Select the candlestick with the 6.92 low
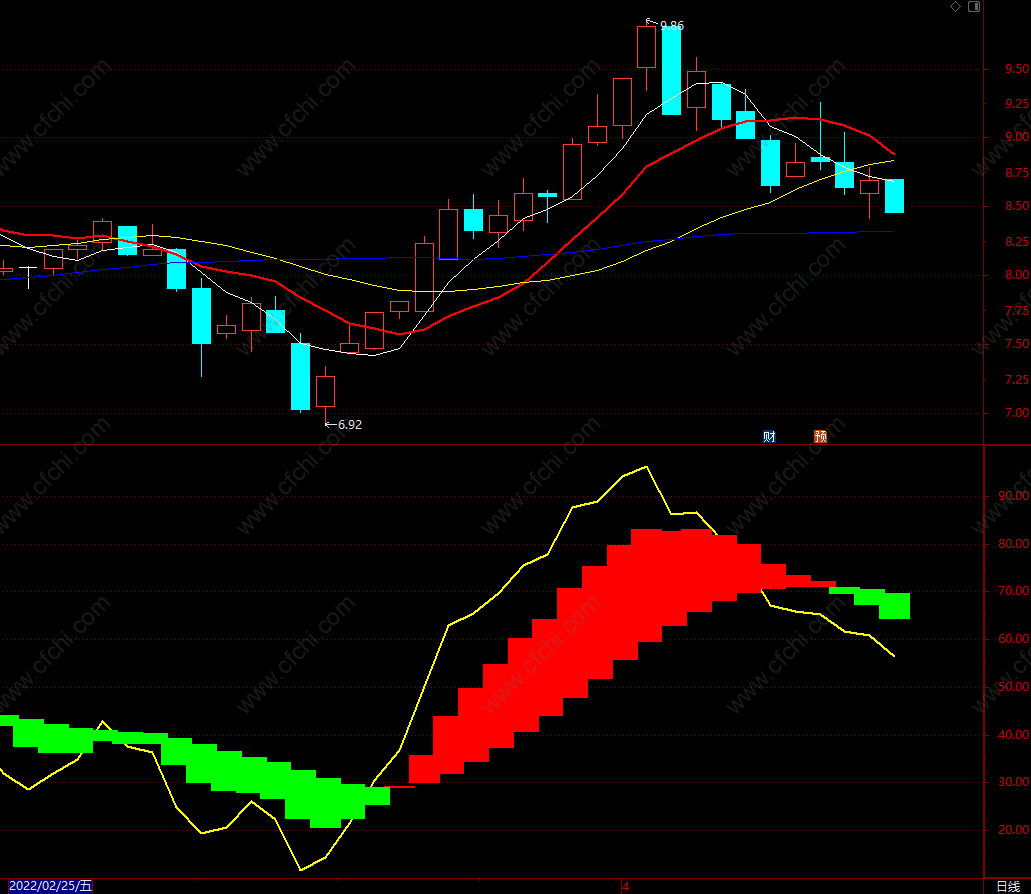This screenshot has width=1031, height=894. (x=325, y=391)
